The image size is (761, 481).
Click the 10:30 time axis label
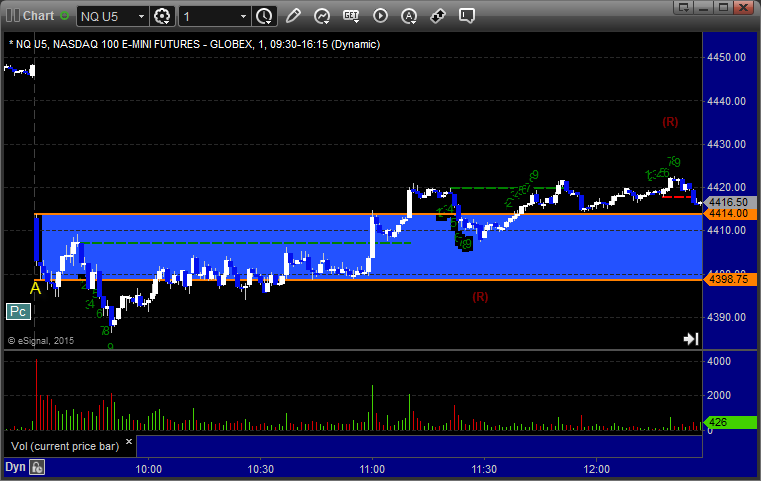pyautogui.click(x=261, y=469)
